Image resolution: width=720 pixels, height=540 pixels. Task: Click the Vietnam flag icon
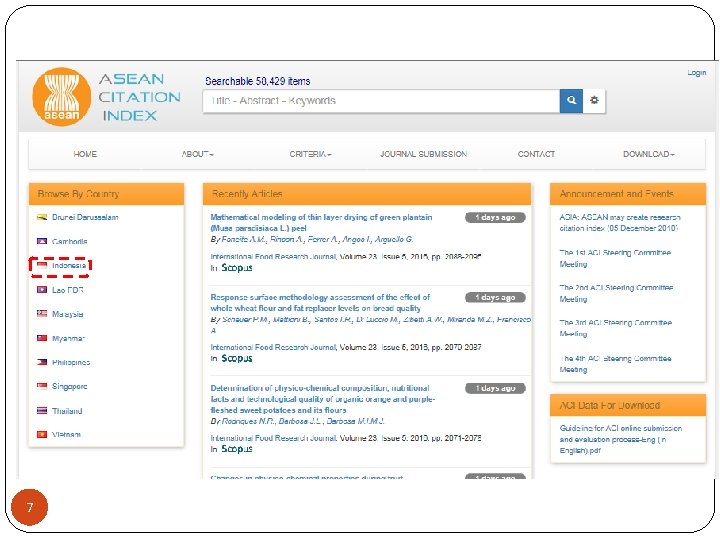[42, 434]
